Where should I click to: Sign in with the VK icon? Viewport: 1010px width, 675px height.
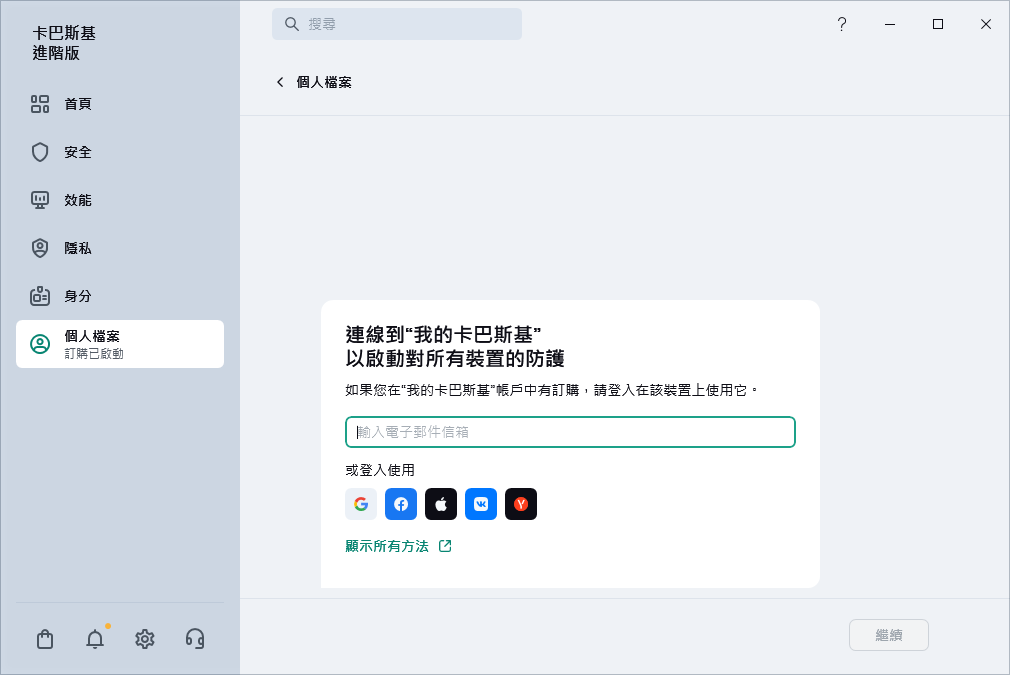[x=481, y=504]
